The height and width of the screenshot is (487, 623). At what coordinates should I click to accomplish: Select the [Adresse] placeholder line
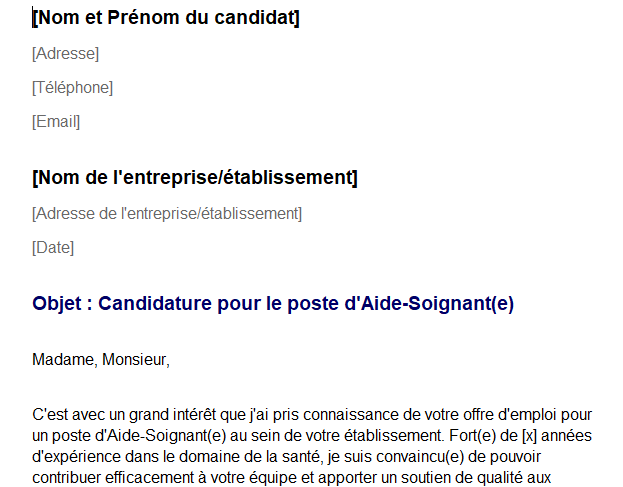66,54
